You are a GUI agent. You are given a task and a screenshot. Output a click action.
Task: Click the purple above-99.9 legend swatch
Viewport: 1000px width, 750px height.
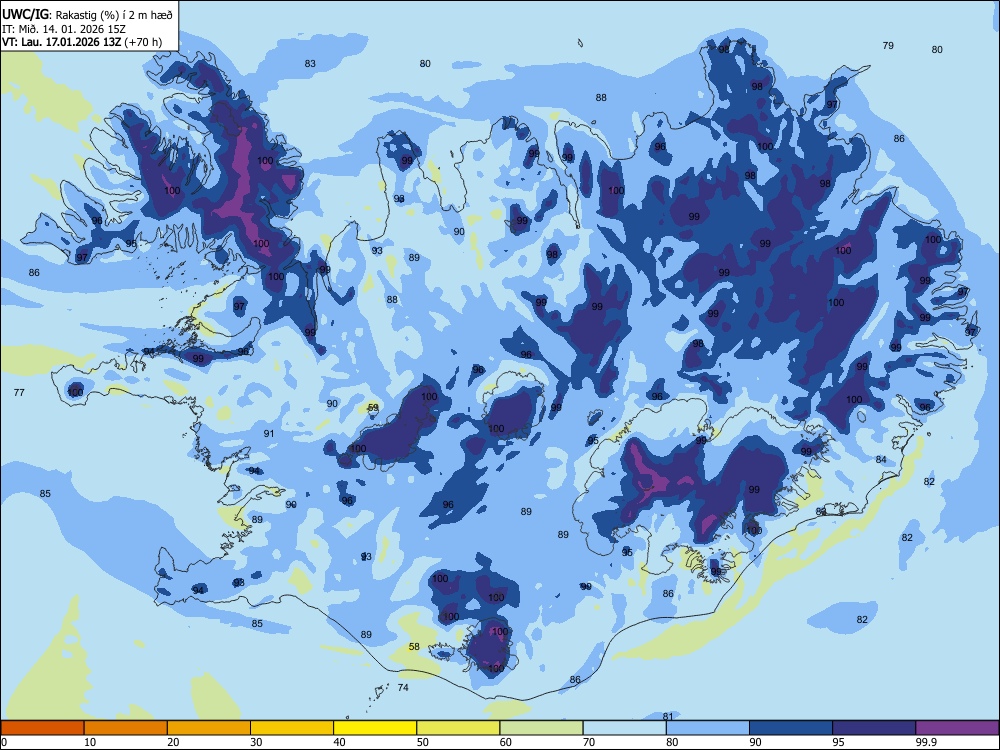[957, 728]
